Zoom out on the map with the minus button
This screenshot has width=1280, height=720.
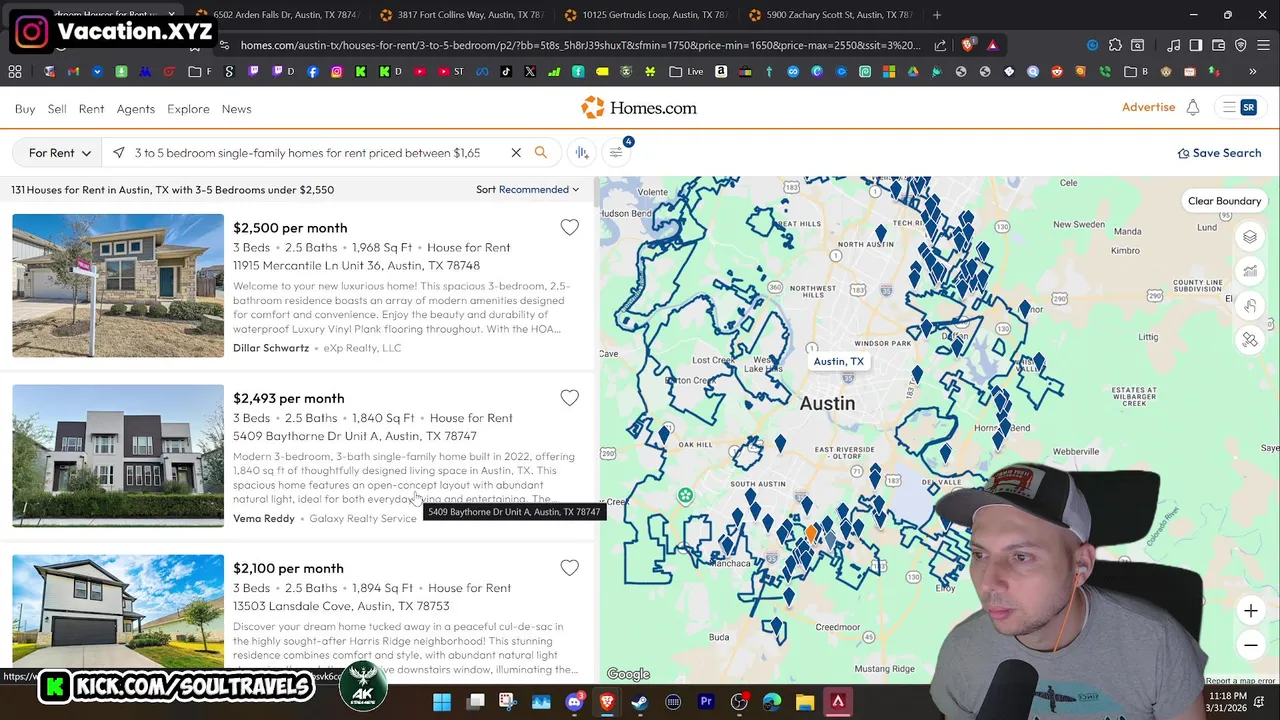(x=1250, y=645)
